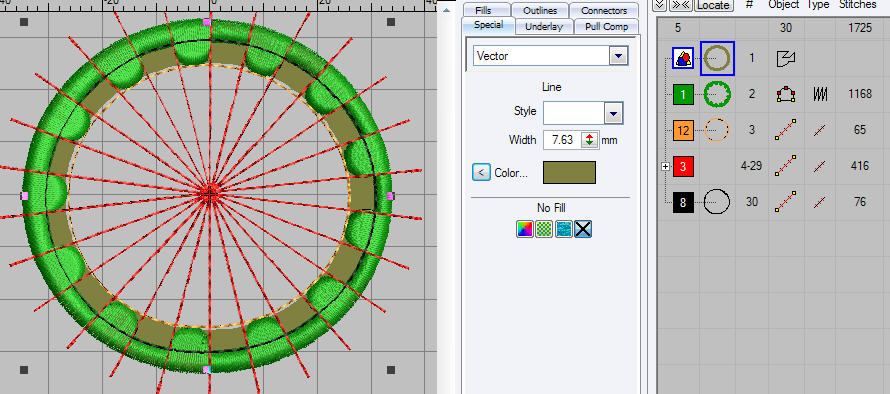The height and width of the screenshot is (394, 890).
Task: Select the green color 1 block
Action: (x=683, y=94)
